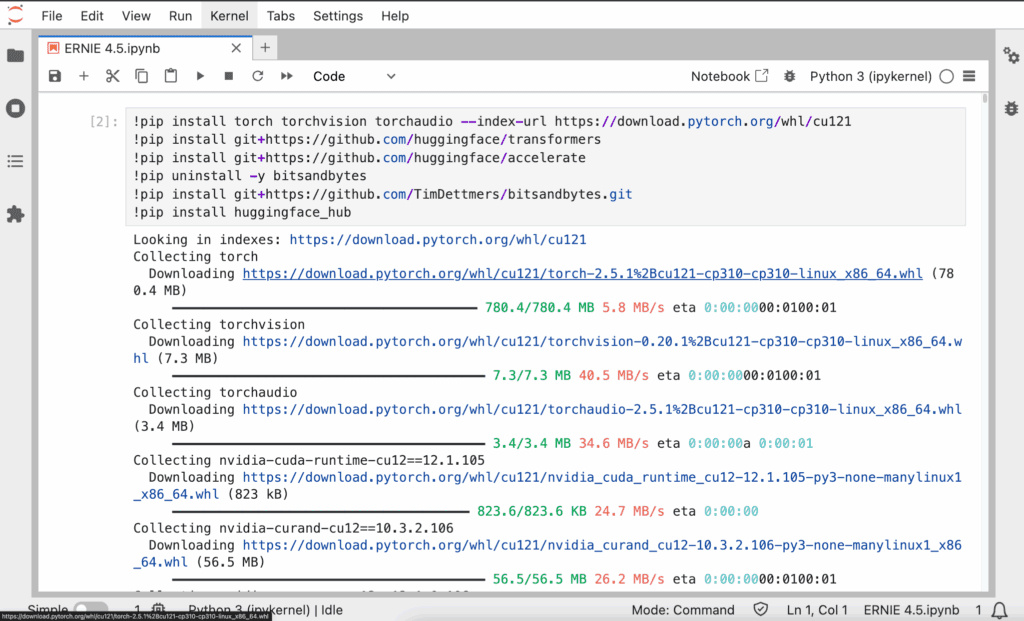Copy the selected cell
Viewport: 1024px width, 621px height.
tap(141, 76)
